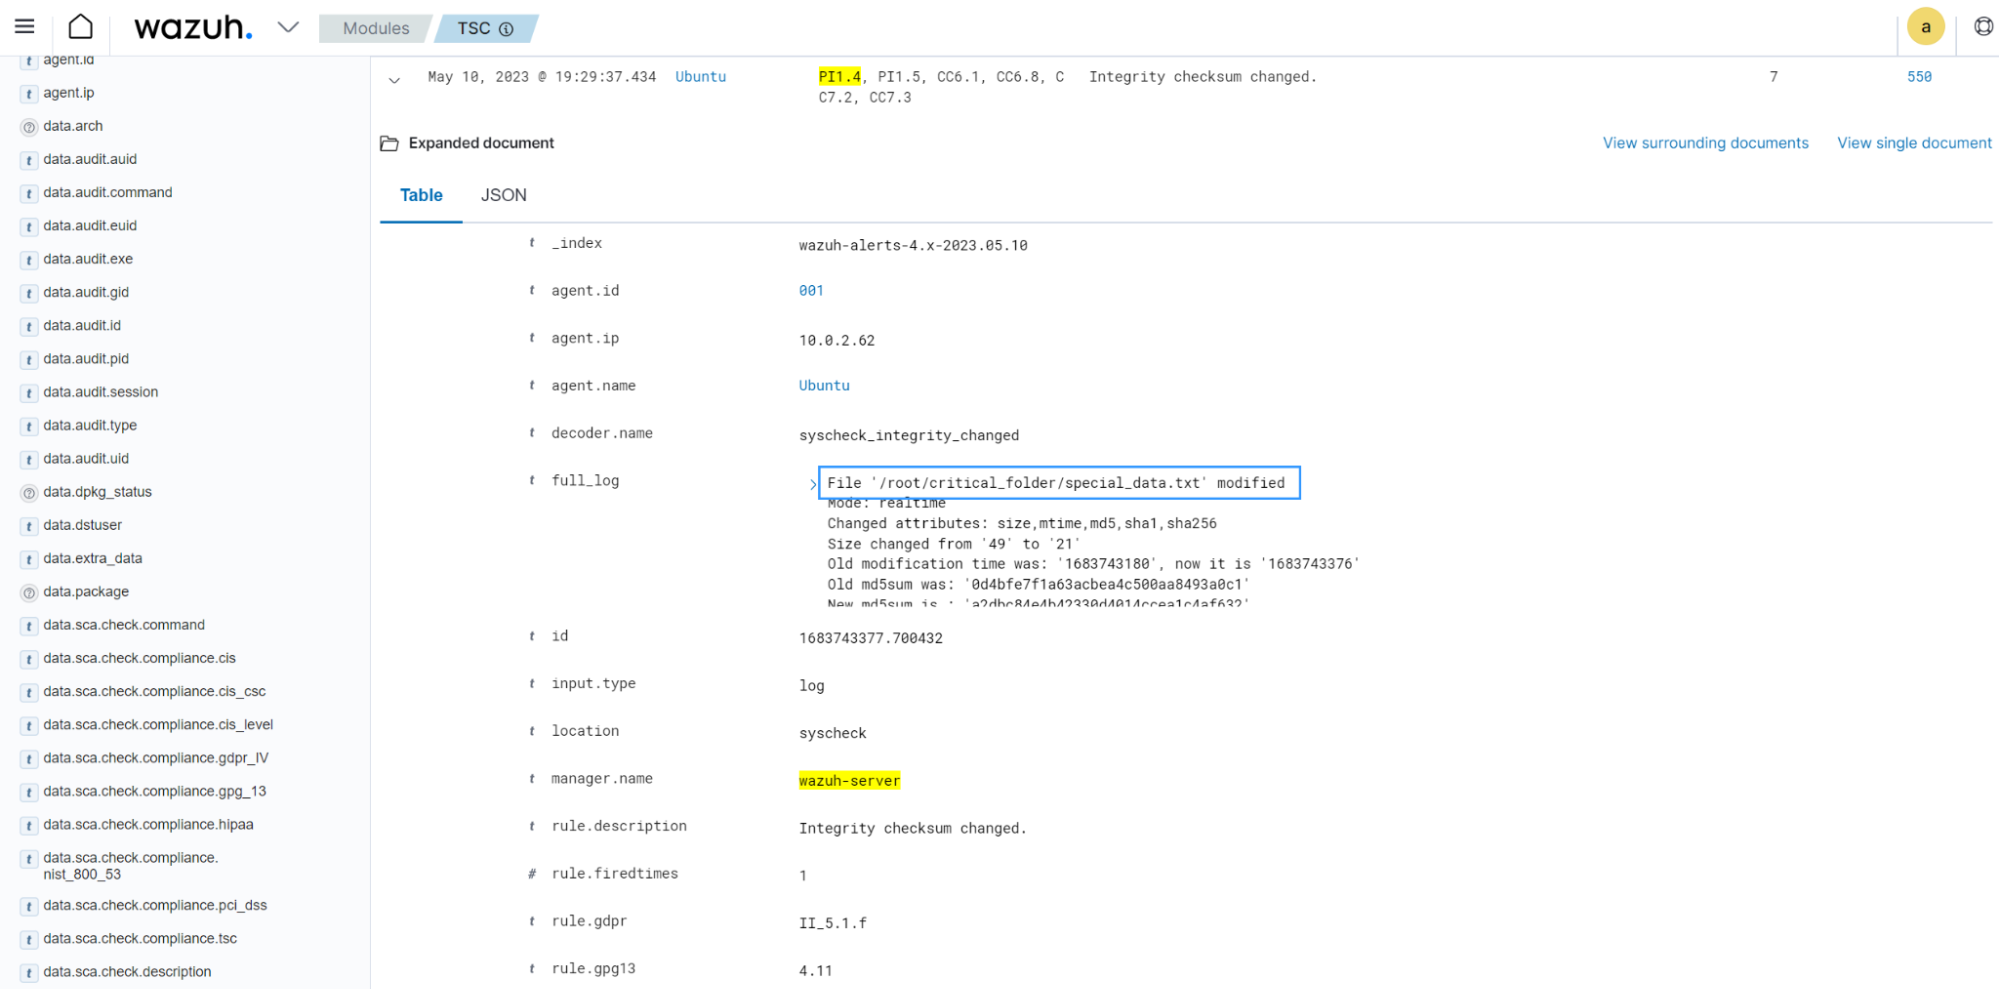Open the user avatar 'a' menu
Image resolution: width=1999 pixels, height=989 pixels.
tap(1925, 27)
